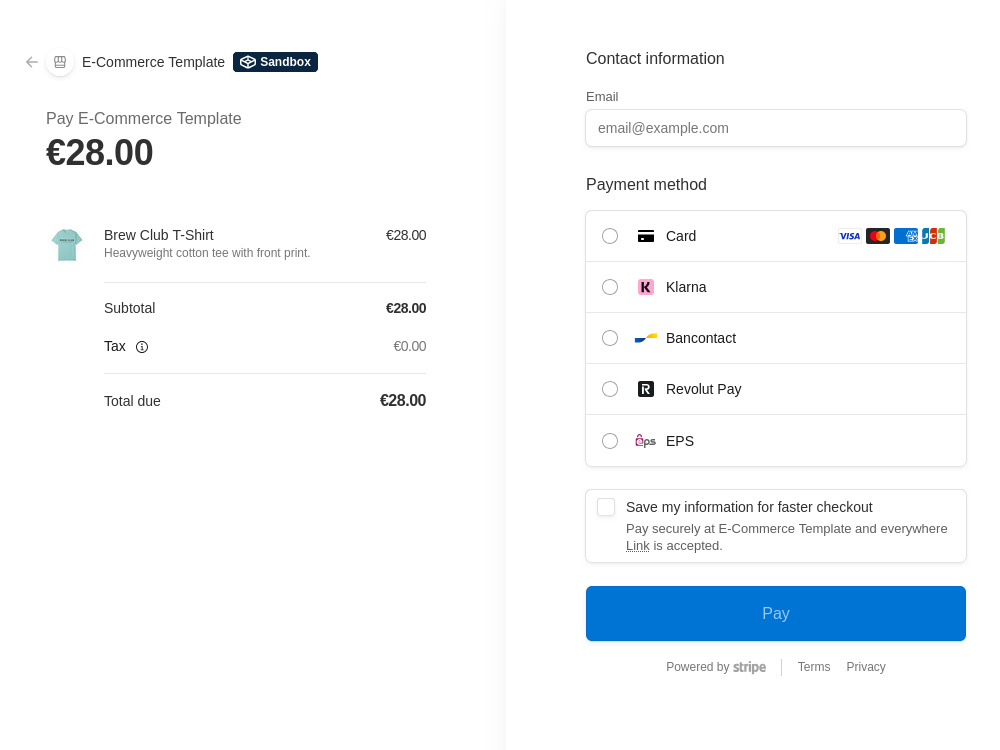Click the American Express logo

tap(906, 236)
